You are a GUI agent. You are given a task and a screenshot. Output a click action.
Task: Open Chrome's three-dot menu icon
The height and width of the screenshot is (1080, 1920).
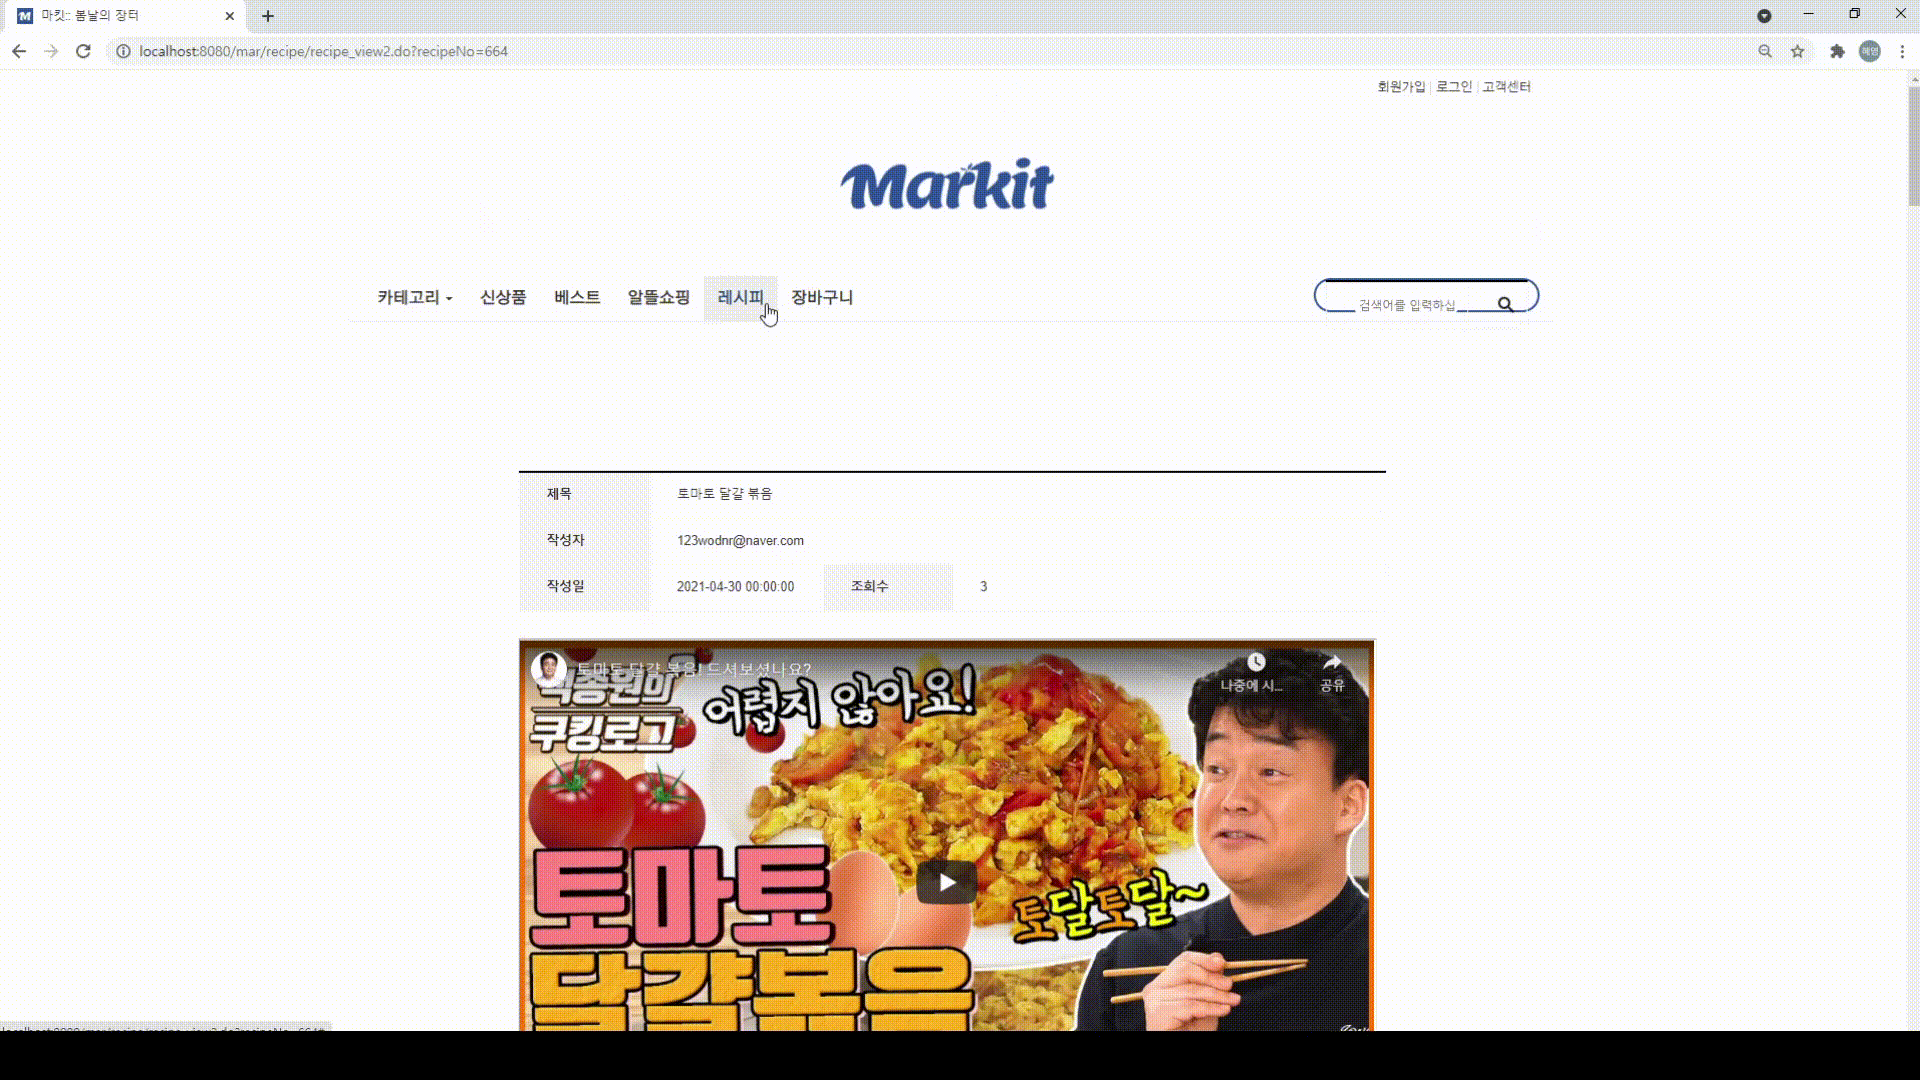[1903, 51]
